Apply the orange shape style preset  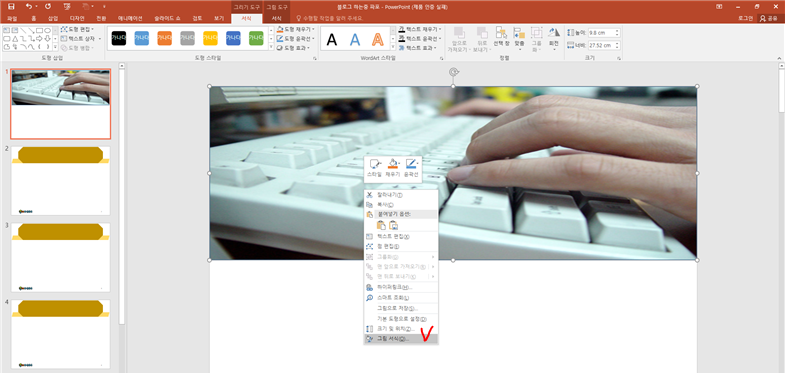pyautogui.click(x=165, y=38)
